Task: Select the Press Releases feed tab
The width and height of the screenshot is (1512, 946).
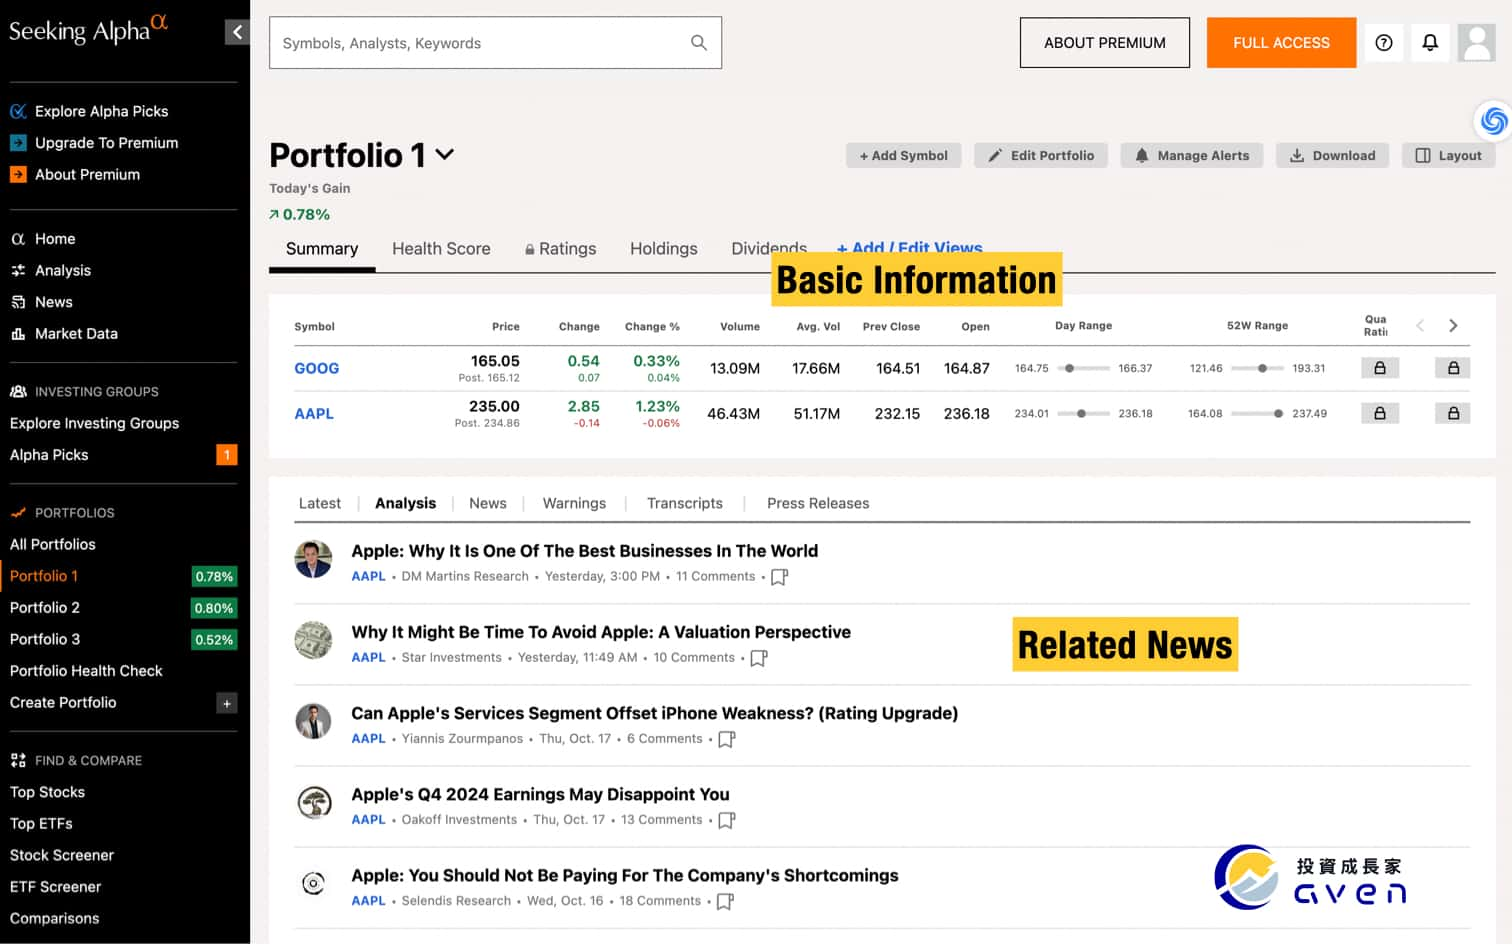Action: coord(818,503)
